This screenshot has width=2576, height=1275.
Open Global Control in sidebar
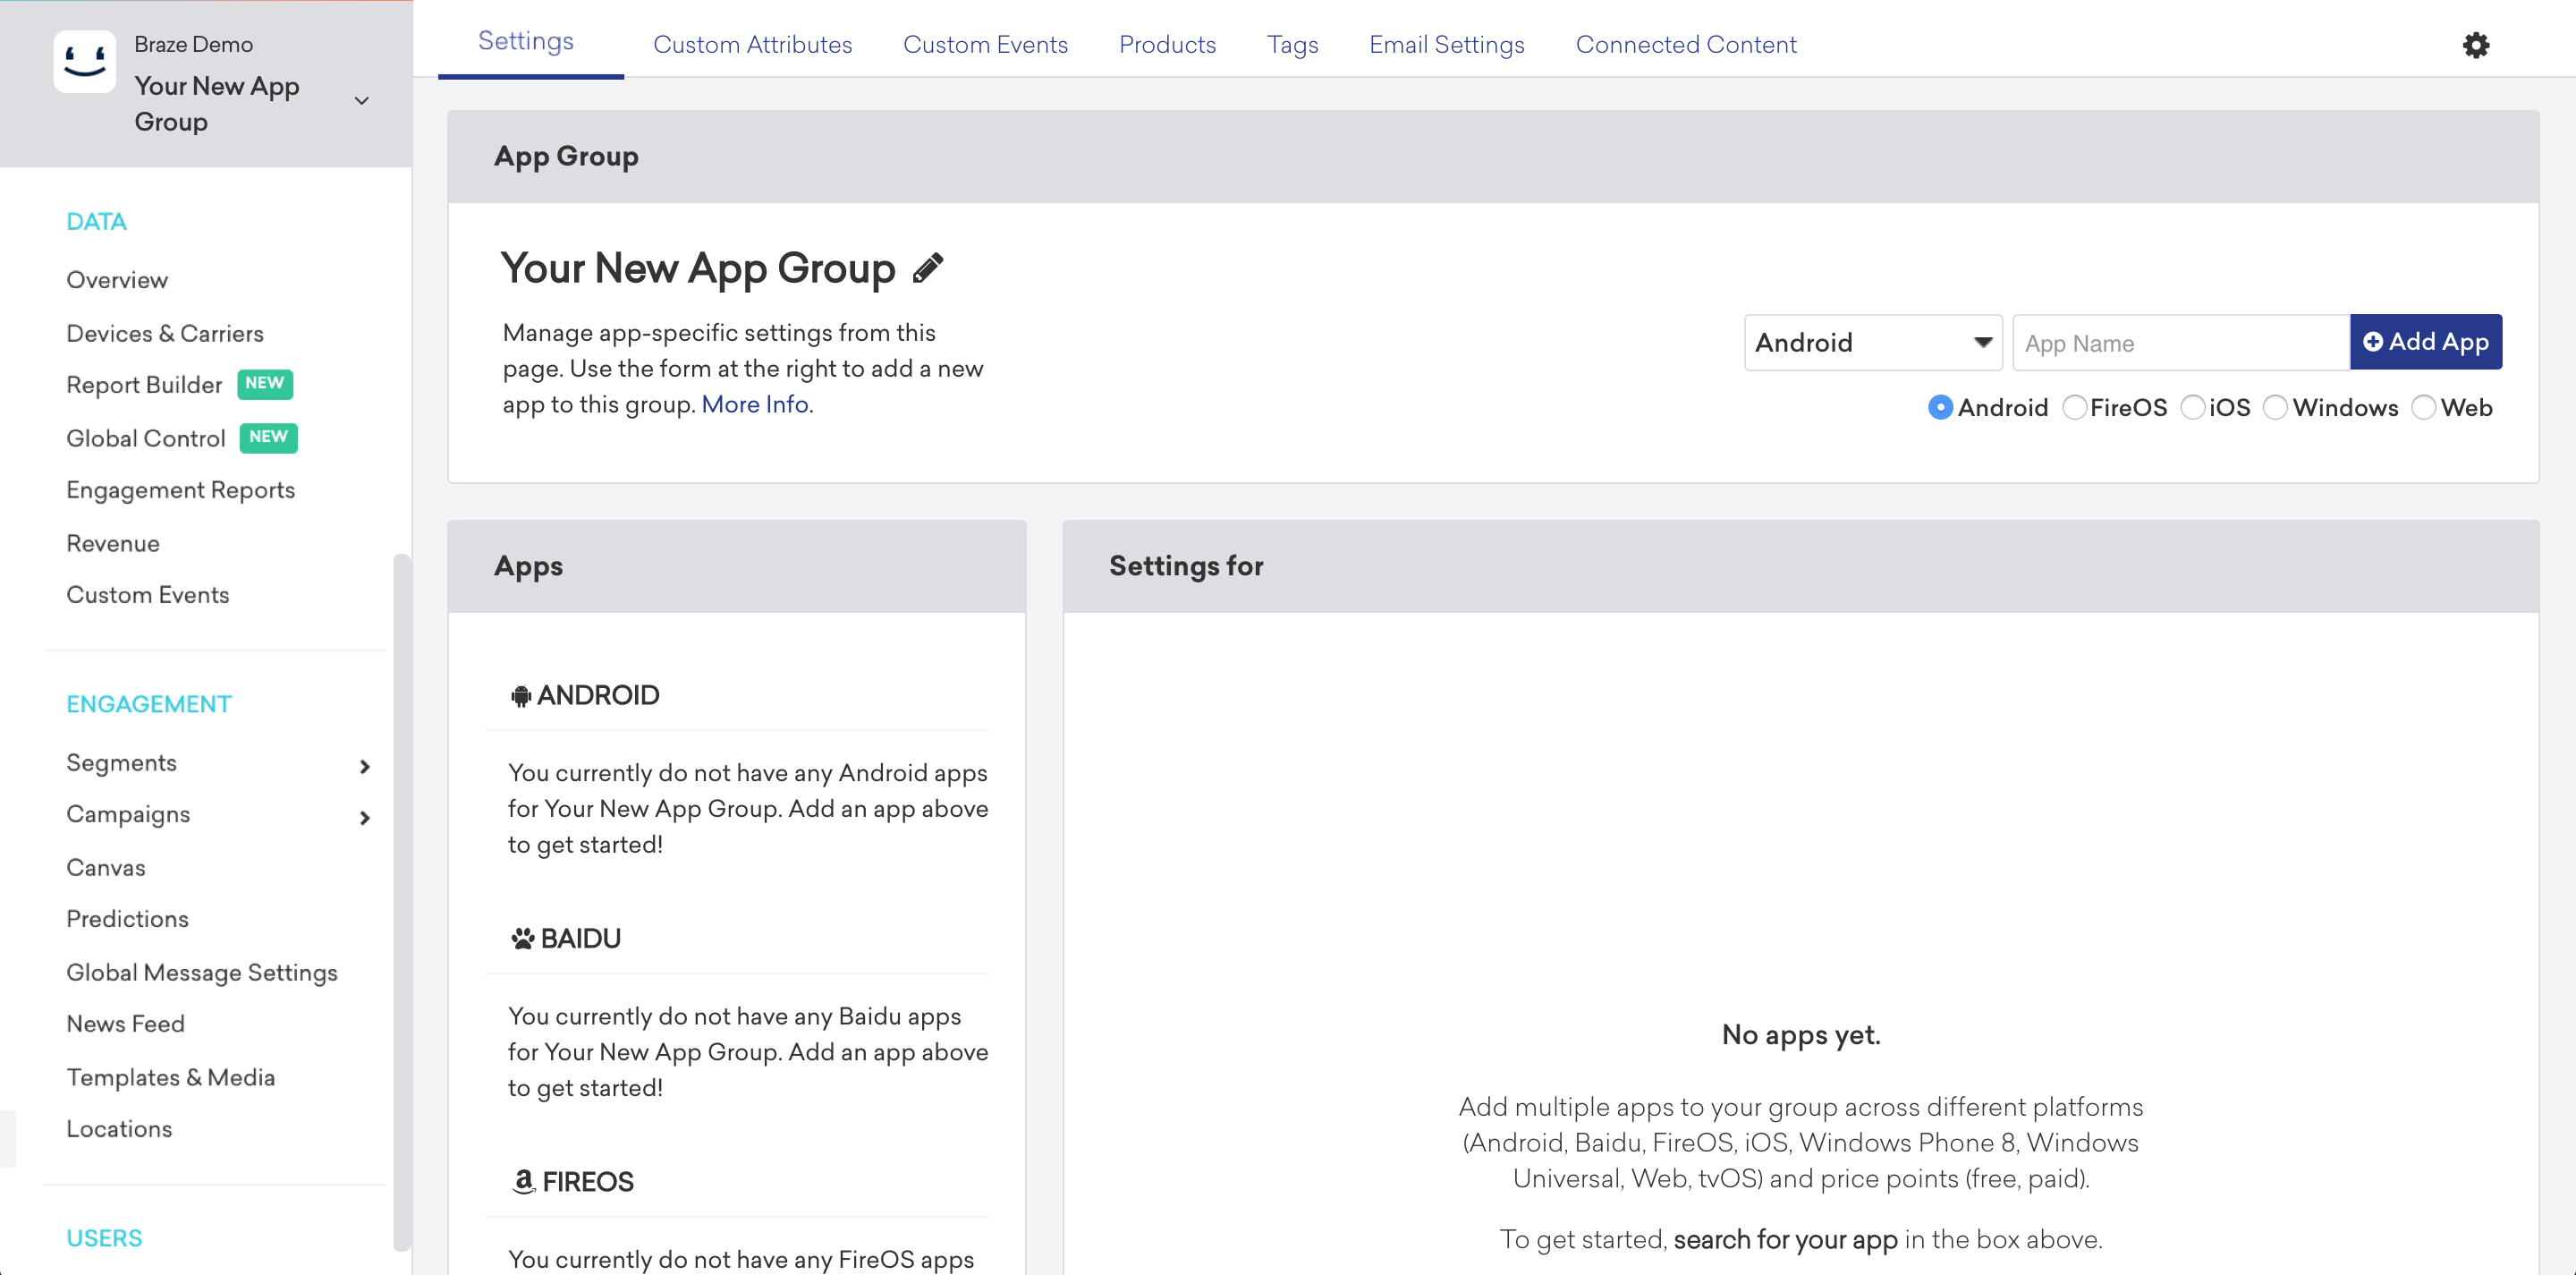click(x=146, y=438)
